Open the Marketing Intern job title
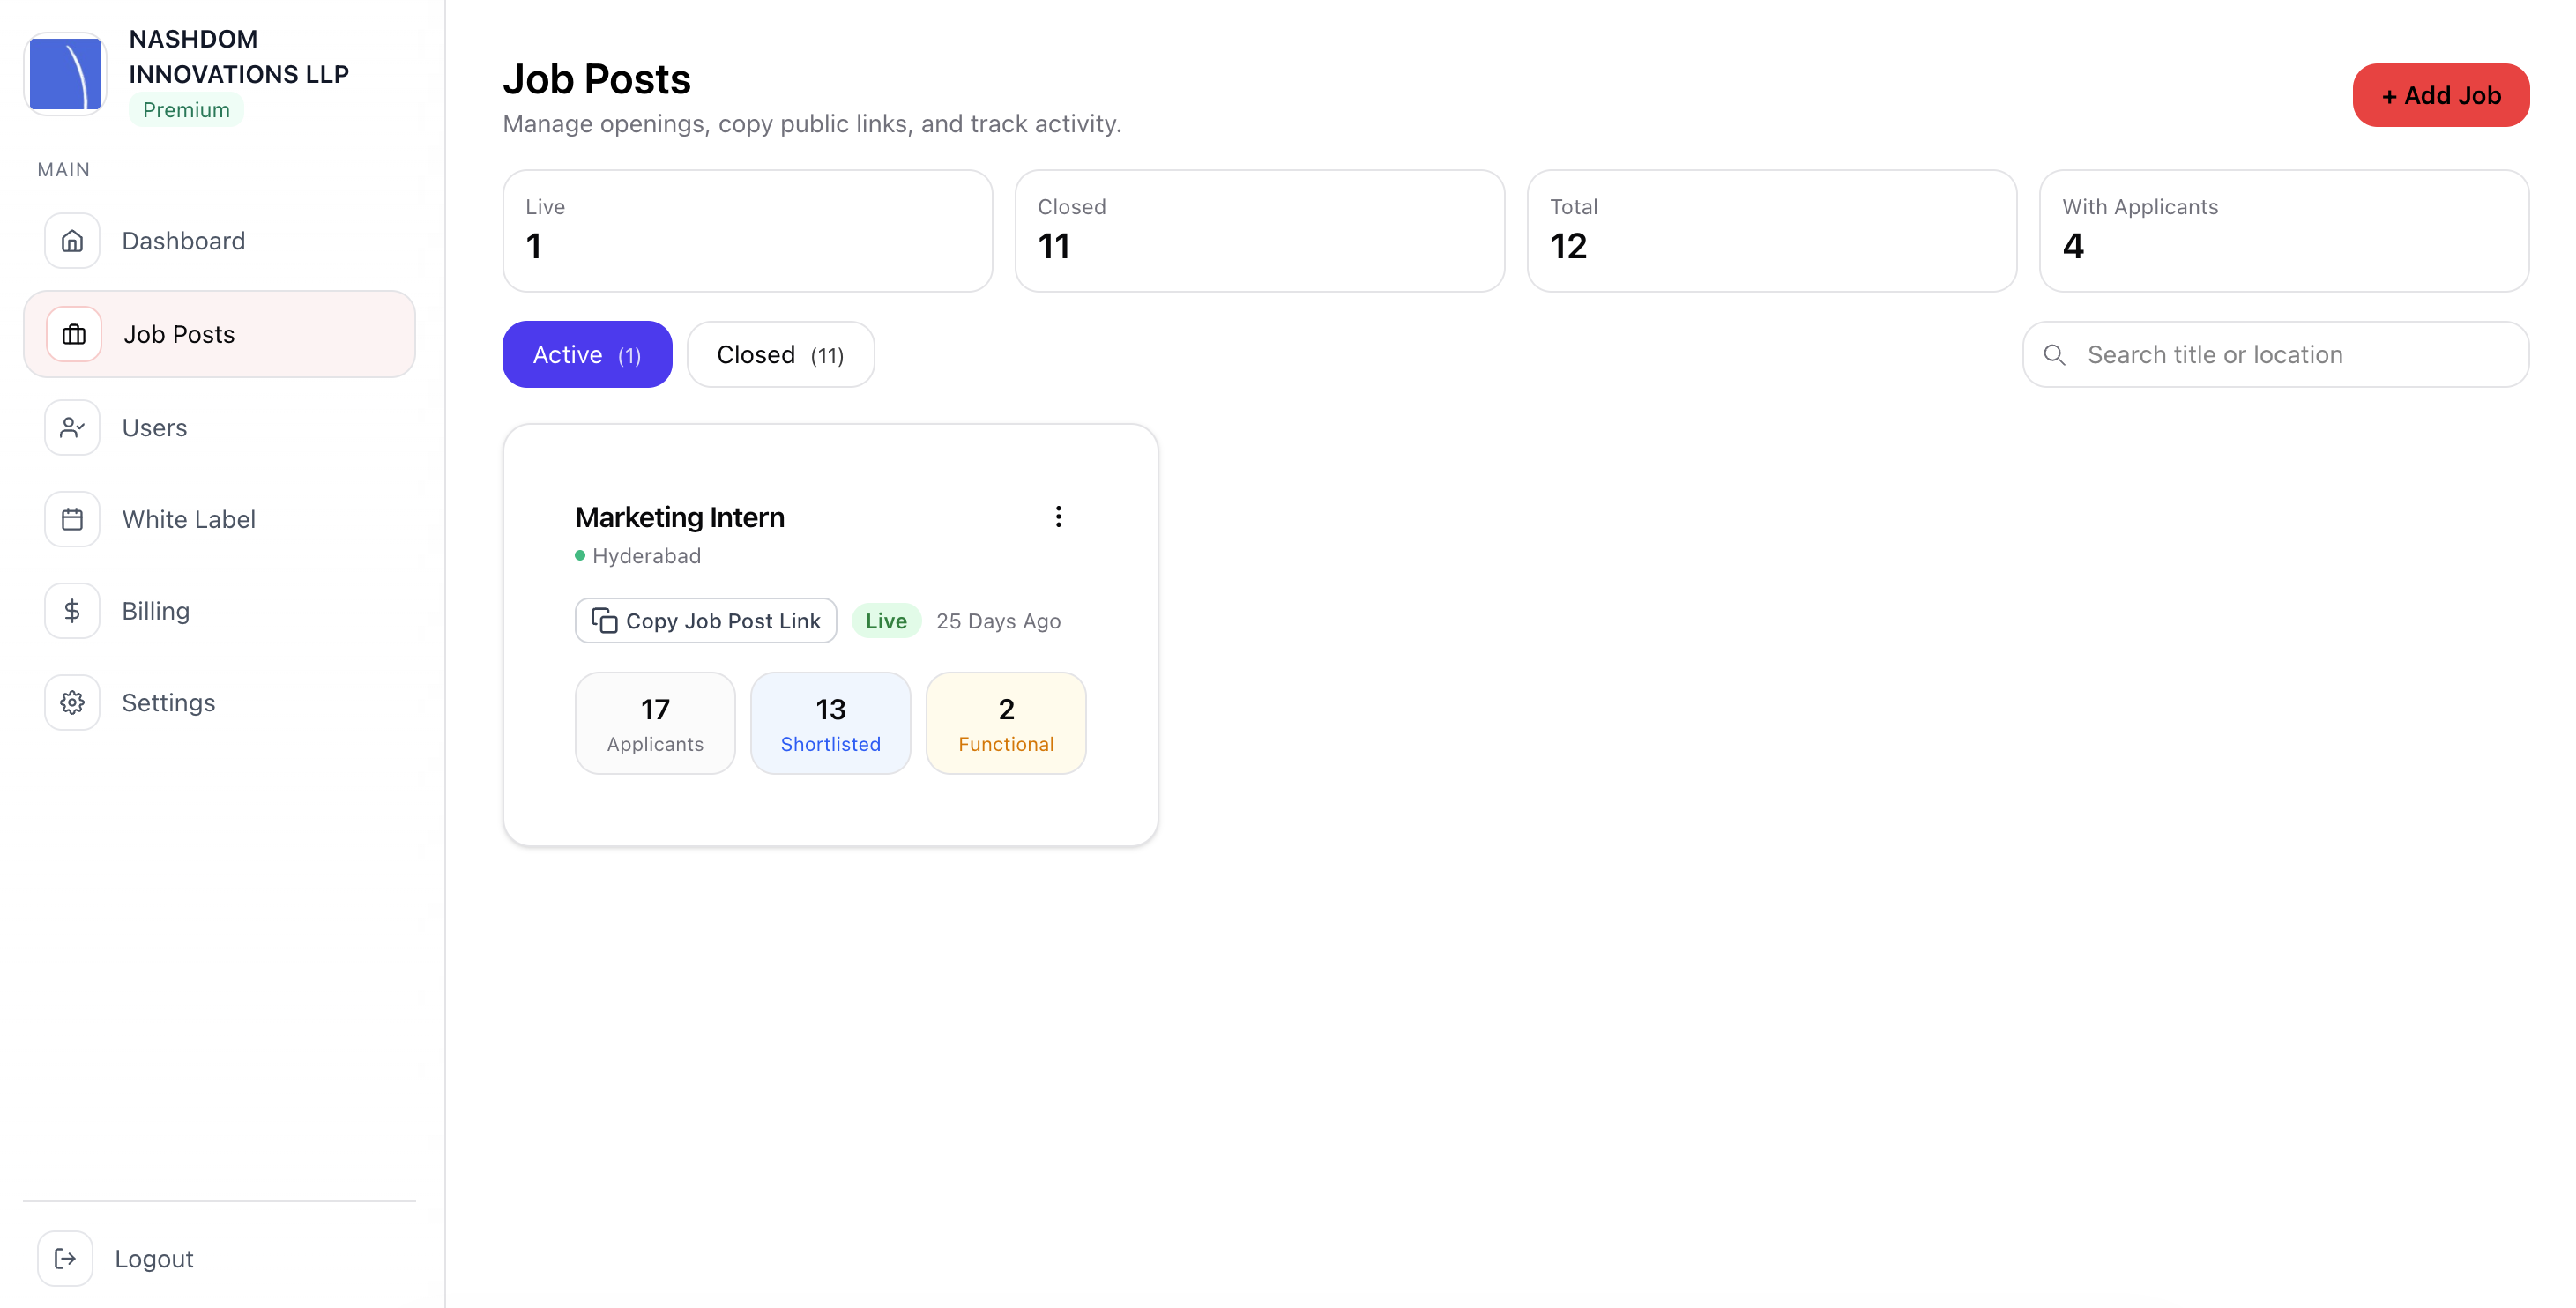Screen dimensions: 2576x1308 pos(680,517)
